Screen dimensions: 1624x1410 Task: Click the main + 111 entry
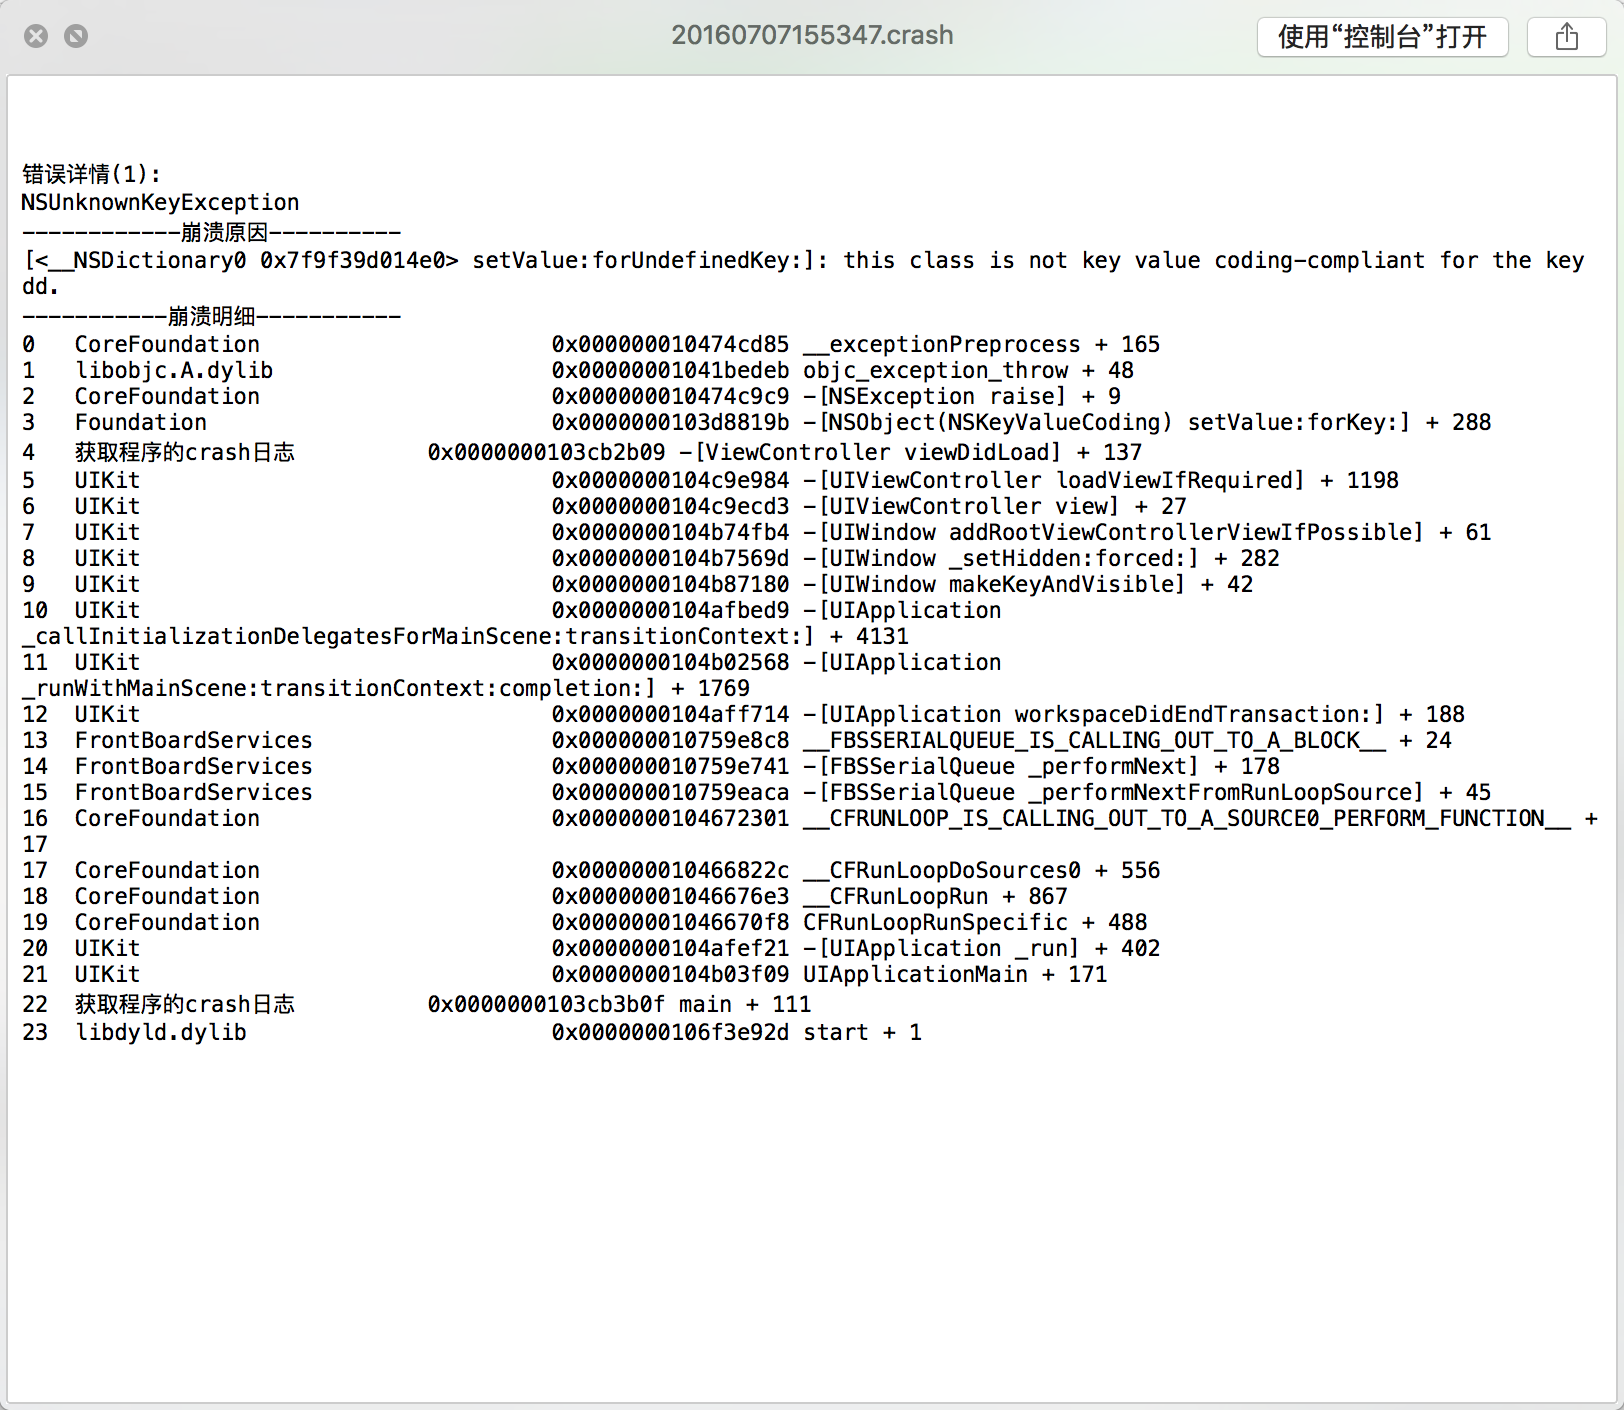[x=745, y=1004]
